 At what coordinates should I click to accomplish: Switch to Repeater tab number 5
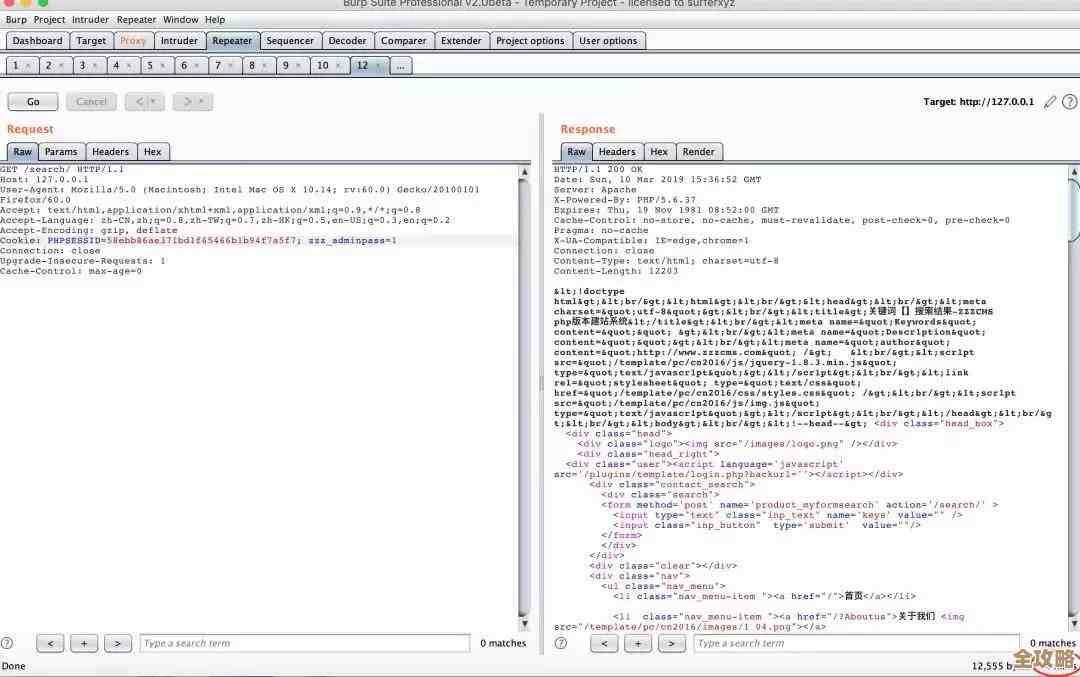pos(149,66)
